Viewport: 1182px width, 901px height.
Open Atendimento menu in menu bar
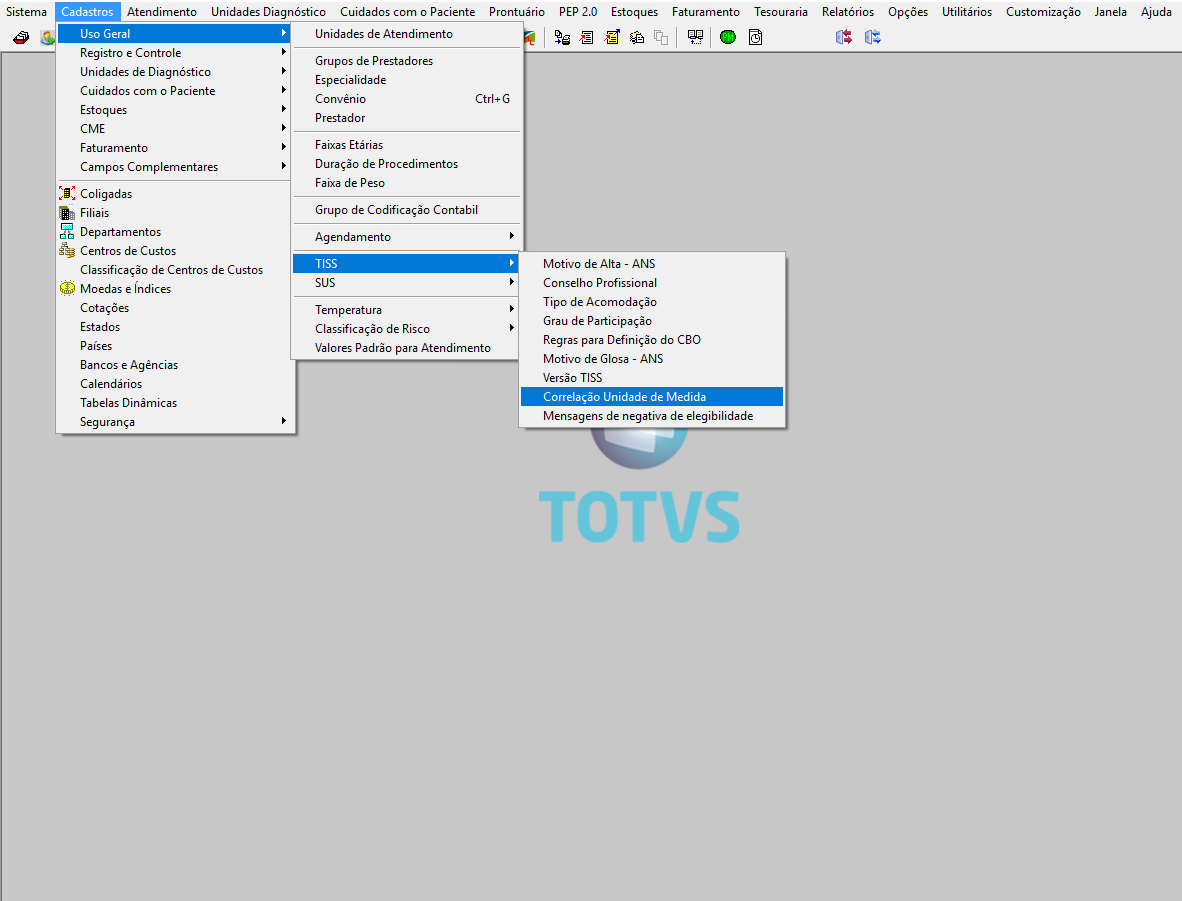162,12
